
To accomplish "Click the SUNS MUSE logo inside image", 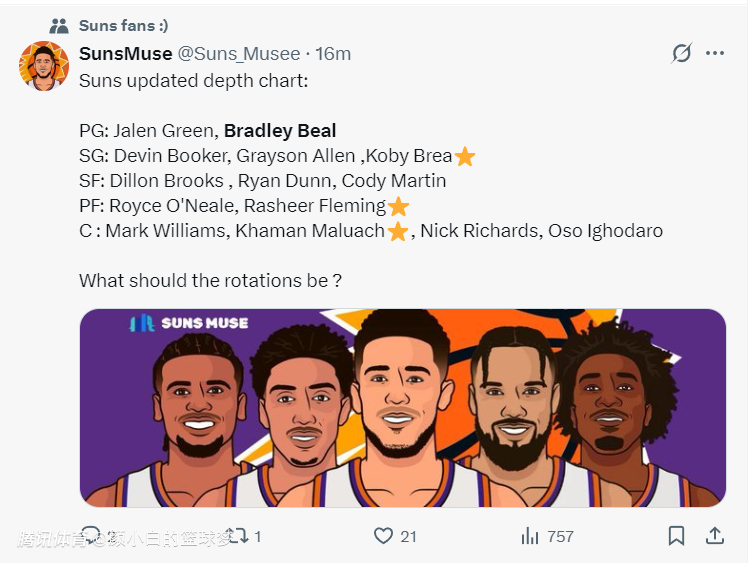I will (x=189, y=323).
